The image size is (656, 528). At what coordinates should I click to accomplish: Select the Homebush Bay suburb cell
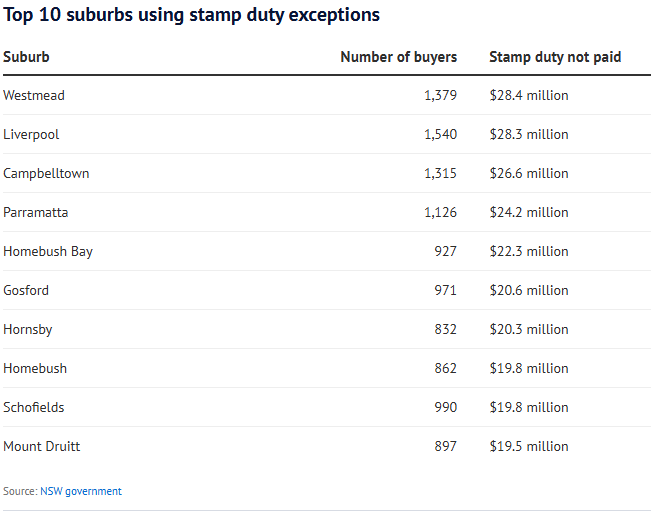(x=48, y=251)
